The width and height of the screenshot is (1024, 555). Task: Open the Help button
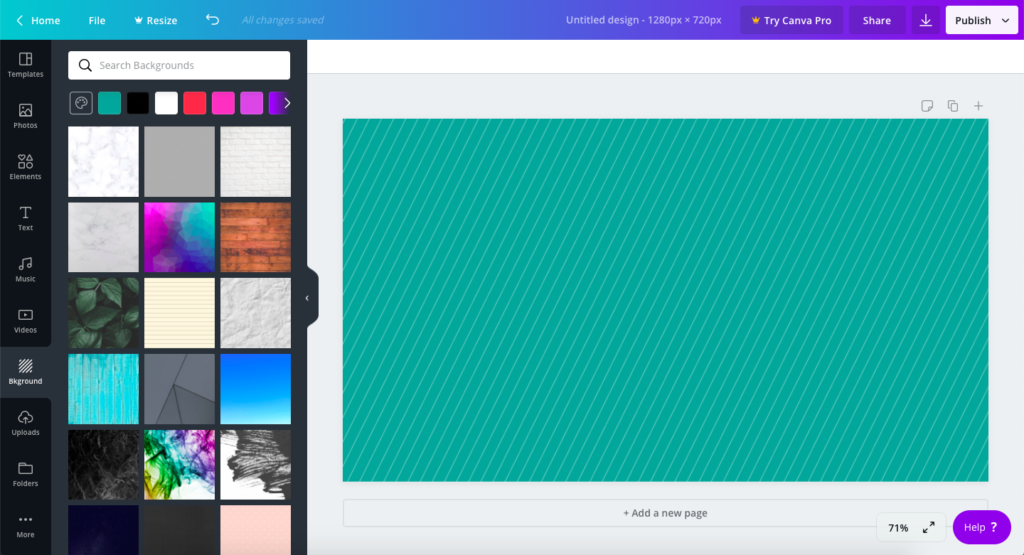click(982, 527)
